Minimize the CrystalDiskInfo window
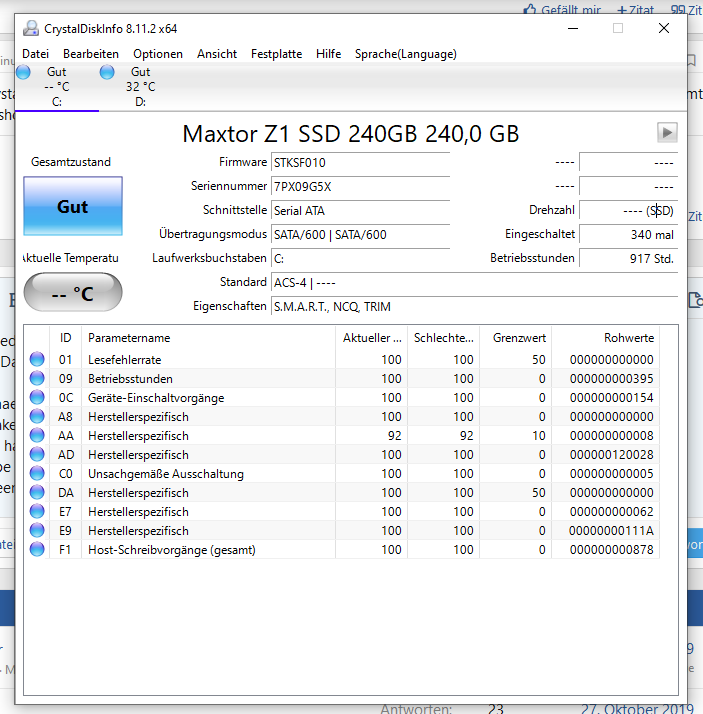The height and width of the screenshot is (714, 703). [573, 28]
